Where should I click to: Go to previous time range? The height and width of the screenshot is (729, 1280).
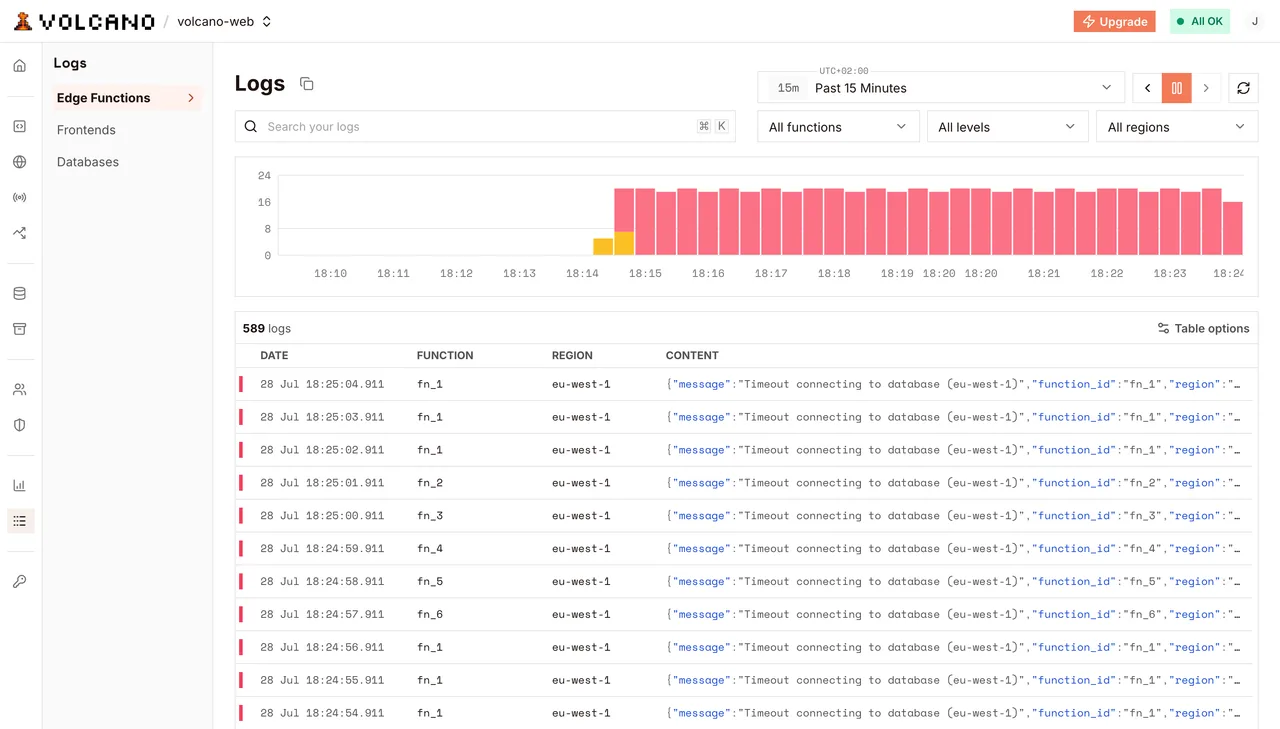tap(1147, 88)
